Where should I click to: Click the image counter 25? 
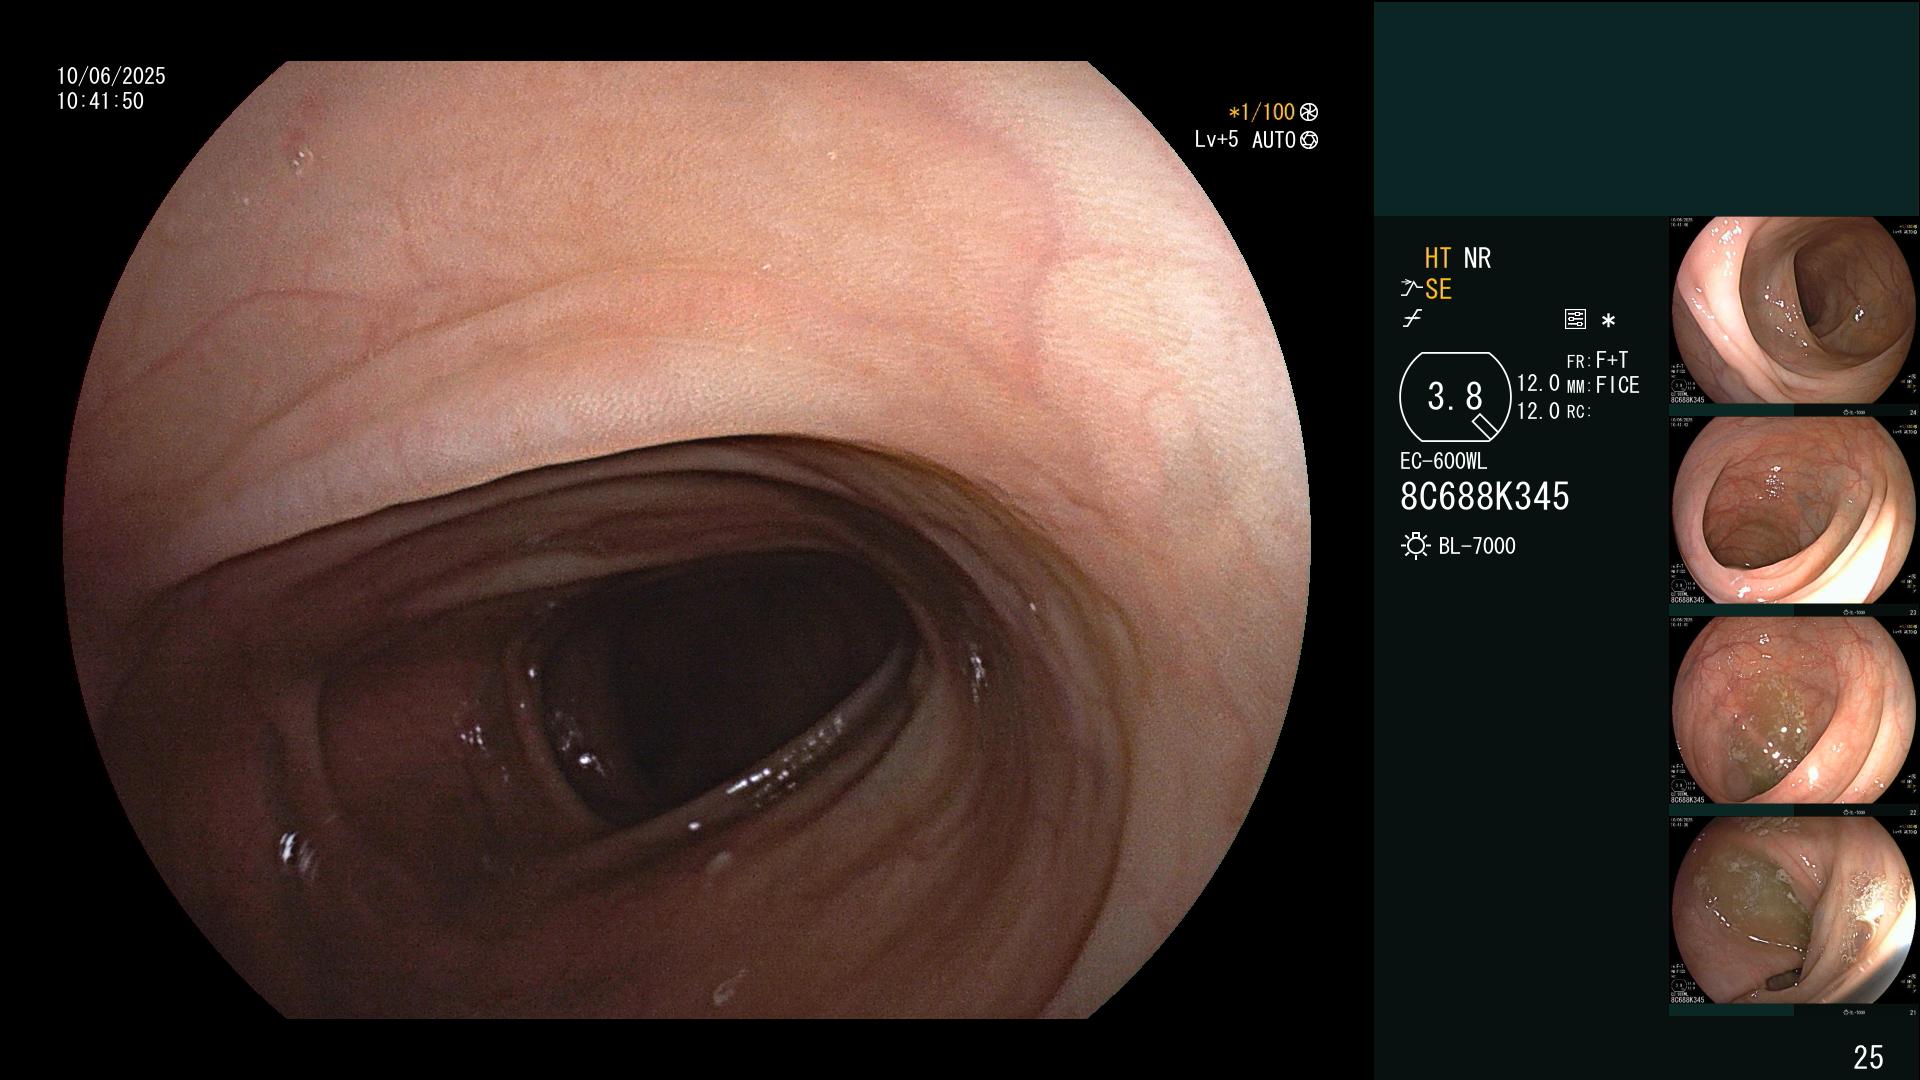(1868, 1057)
